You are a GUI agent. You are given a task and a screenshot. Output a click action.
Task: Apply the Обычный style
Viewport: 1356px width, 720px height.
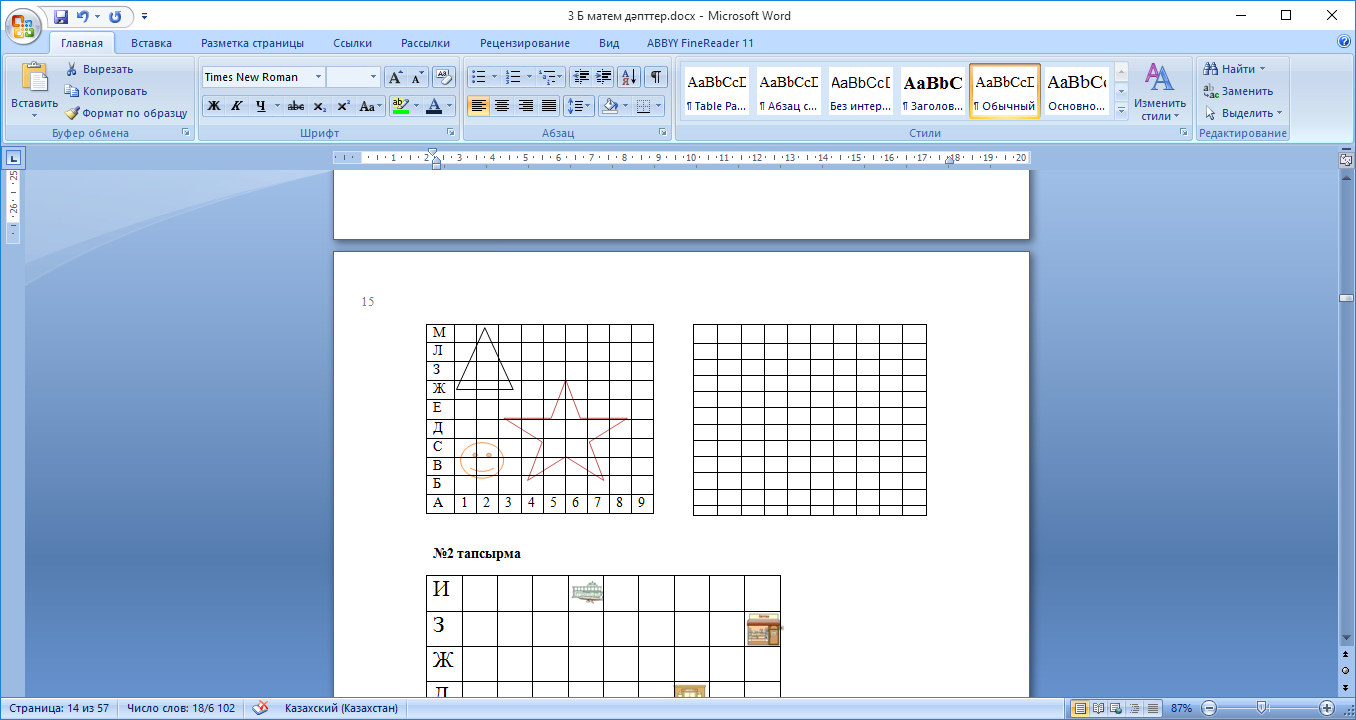1005,91
